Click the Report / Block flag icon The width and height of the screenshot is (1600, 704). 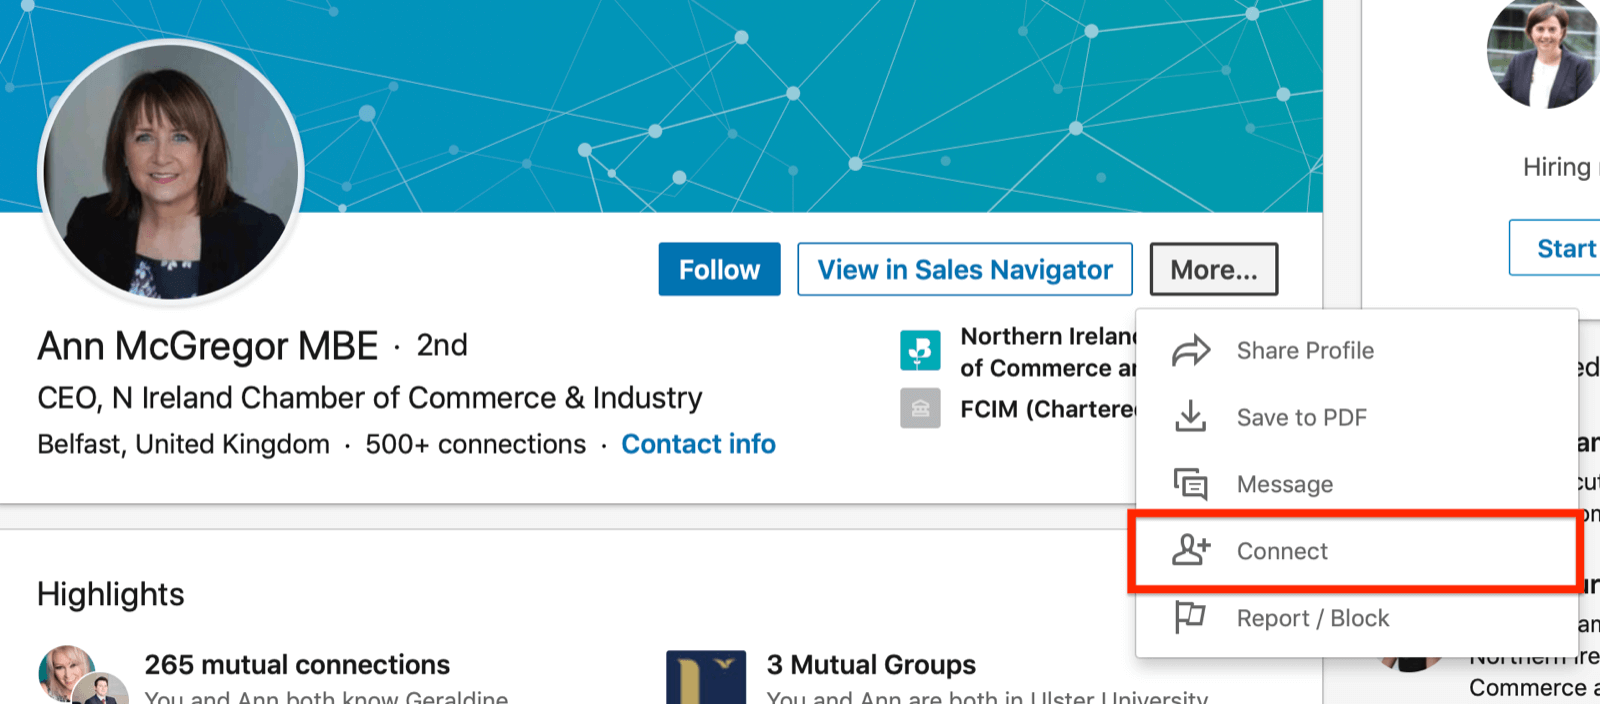[x=1190, y=618]
